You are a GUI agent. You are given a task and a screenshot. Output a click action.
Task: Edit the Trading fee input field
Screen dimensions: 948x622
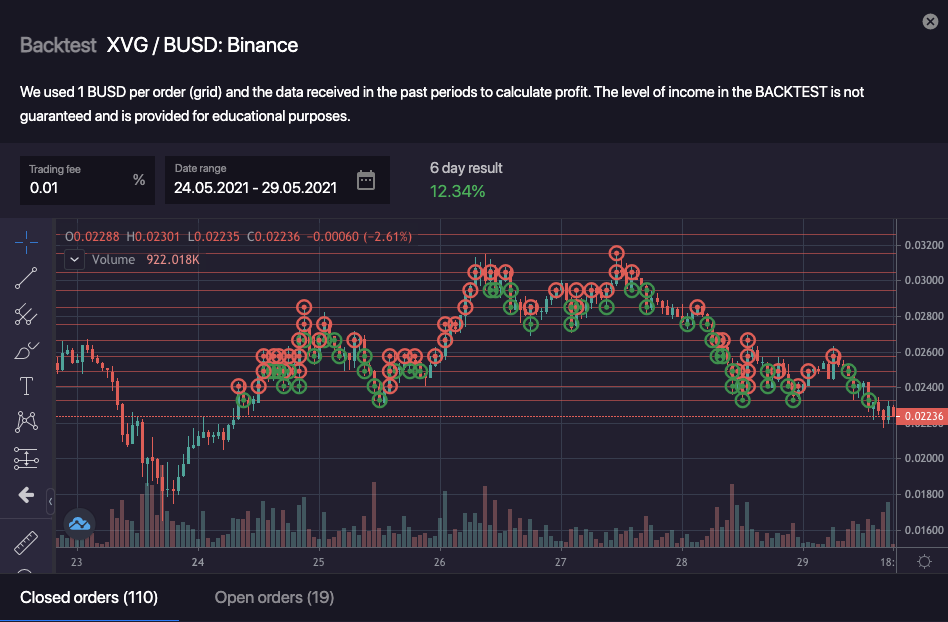coord(78,187)
